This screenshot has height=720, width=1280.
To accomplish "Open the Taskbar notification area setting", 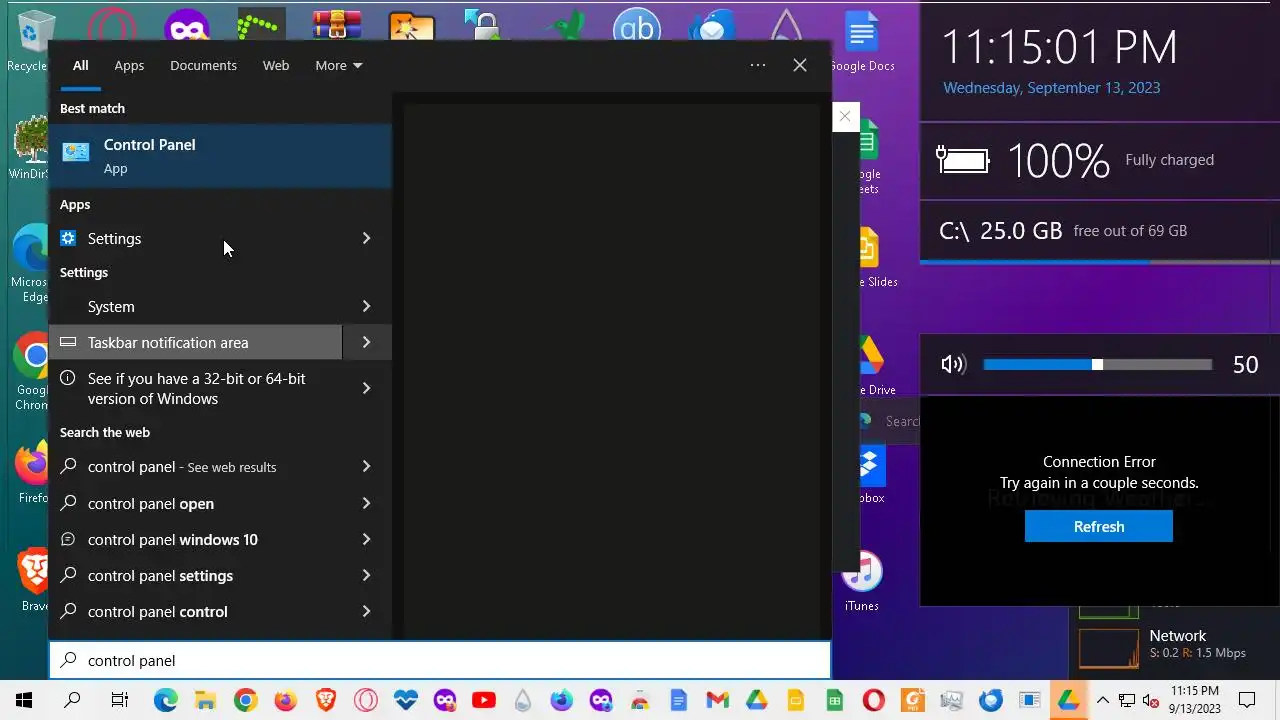I will click(196, 342).
